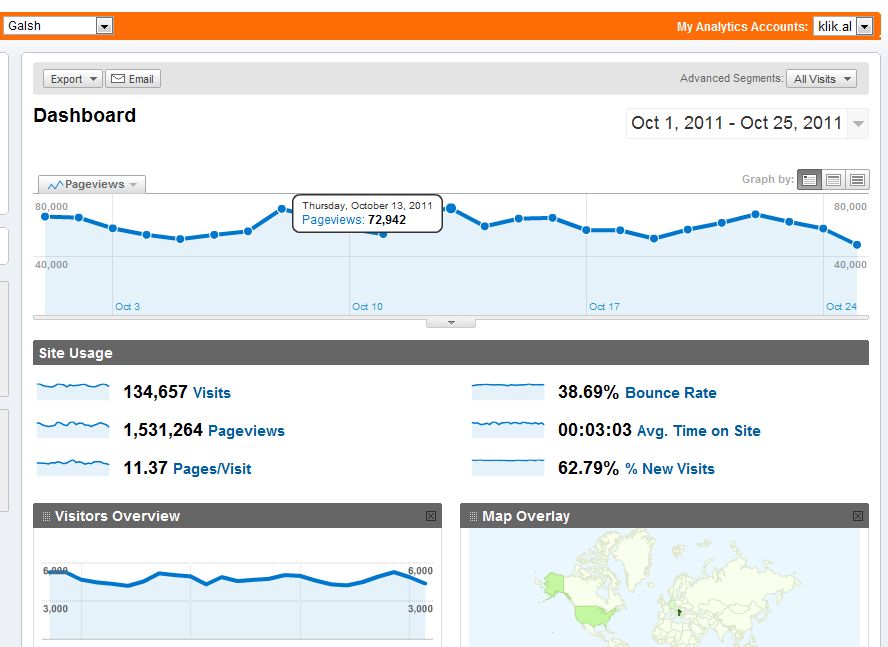Open the klik.al accounts dropdown
The image size is (888, 647).
(x=843, y=26)
